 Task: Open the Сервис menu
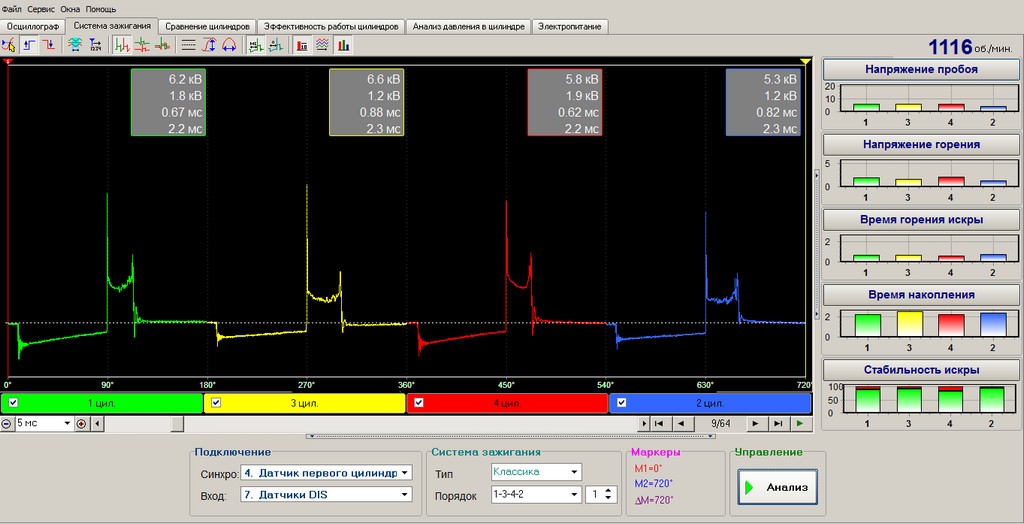coord(42,9)
